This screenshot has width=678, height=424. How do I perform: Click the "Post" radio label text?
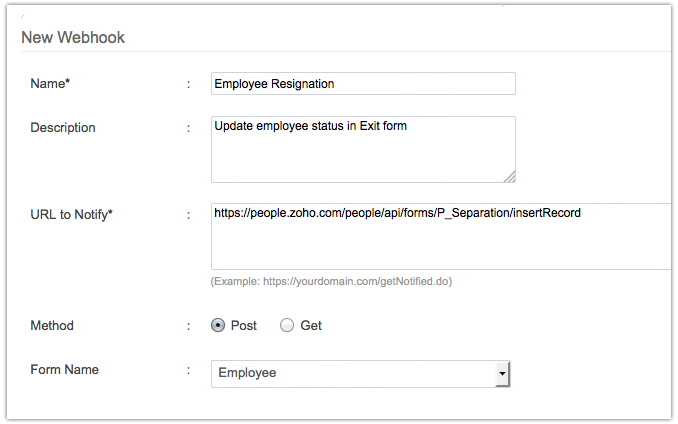[244, 326]
